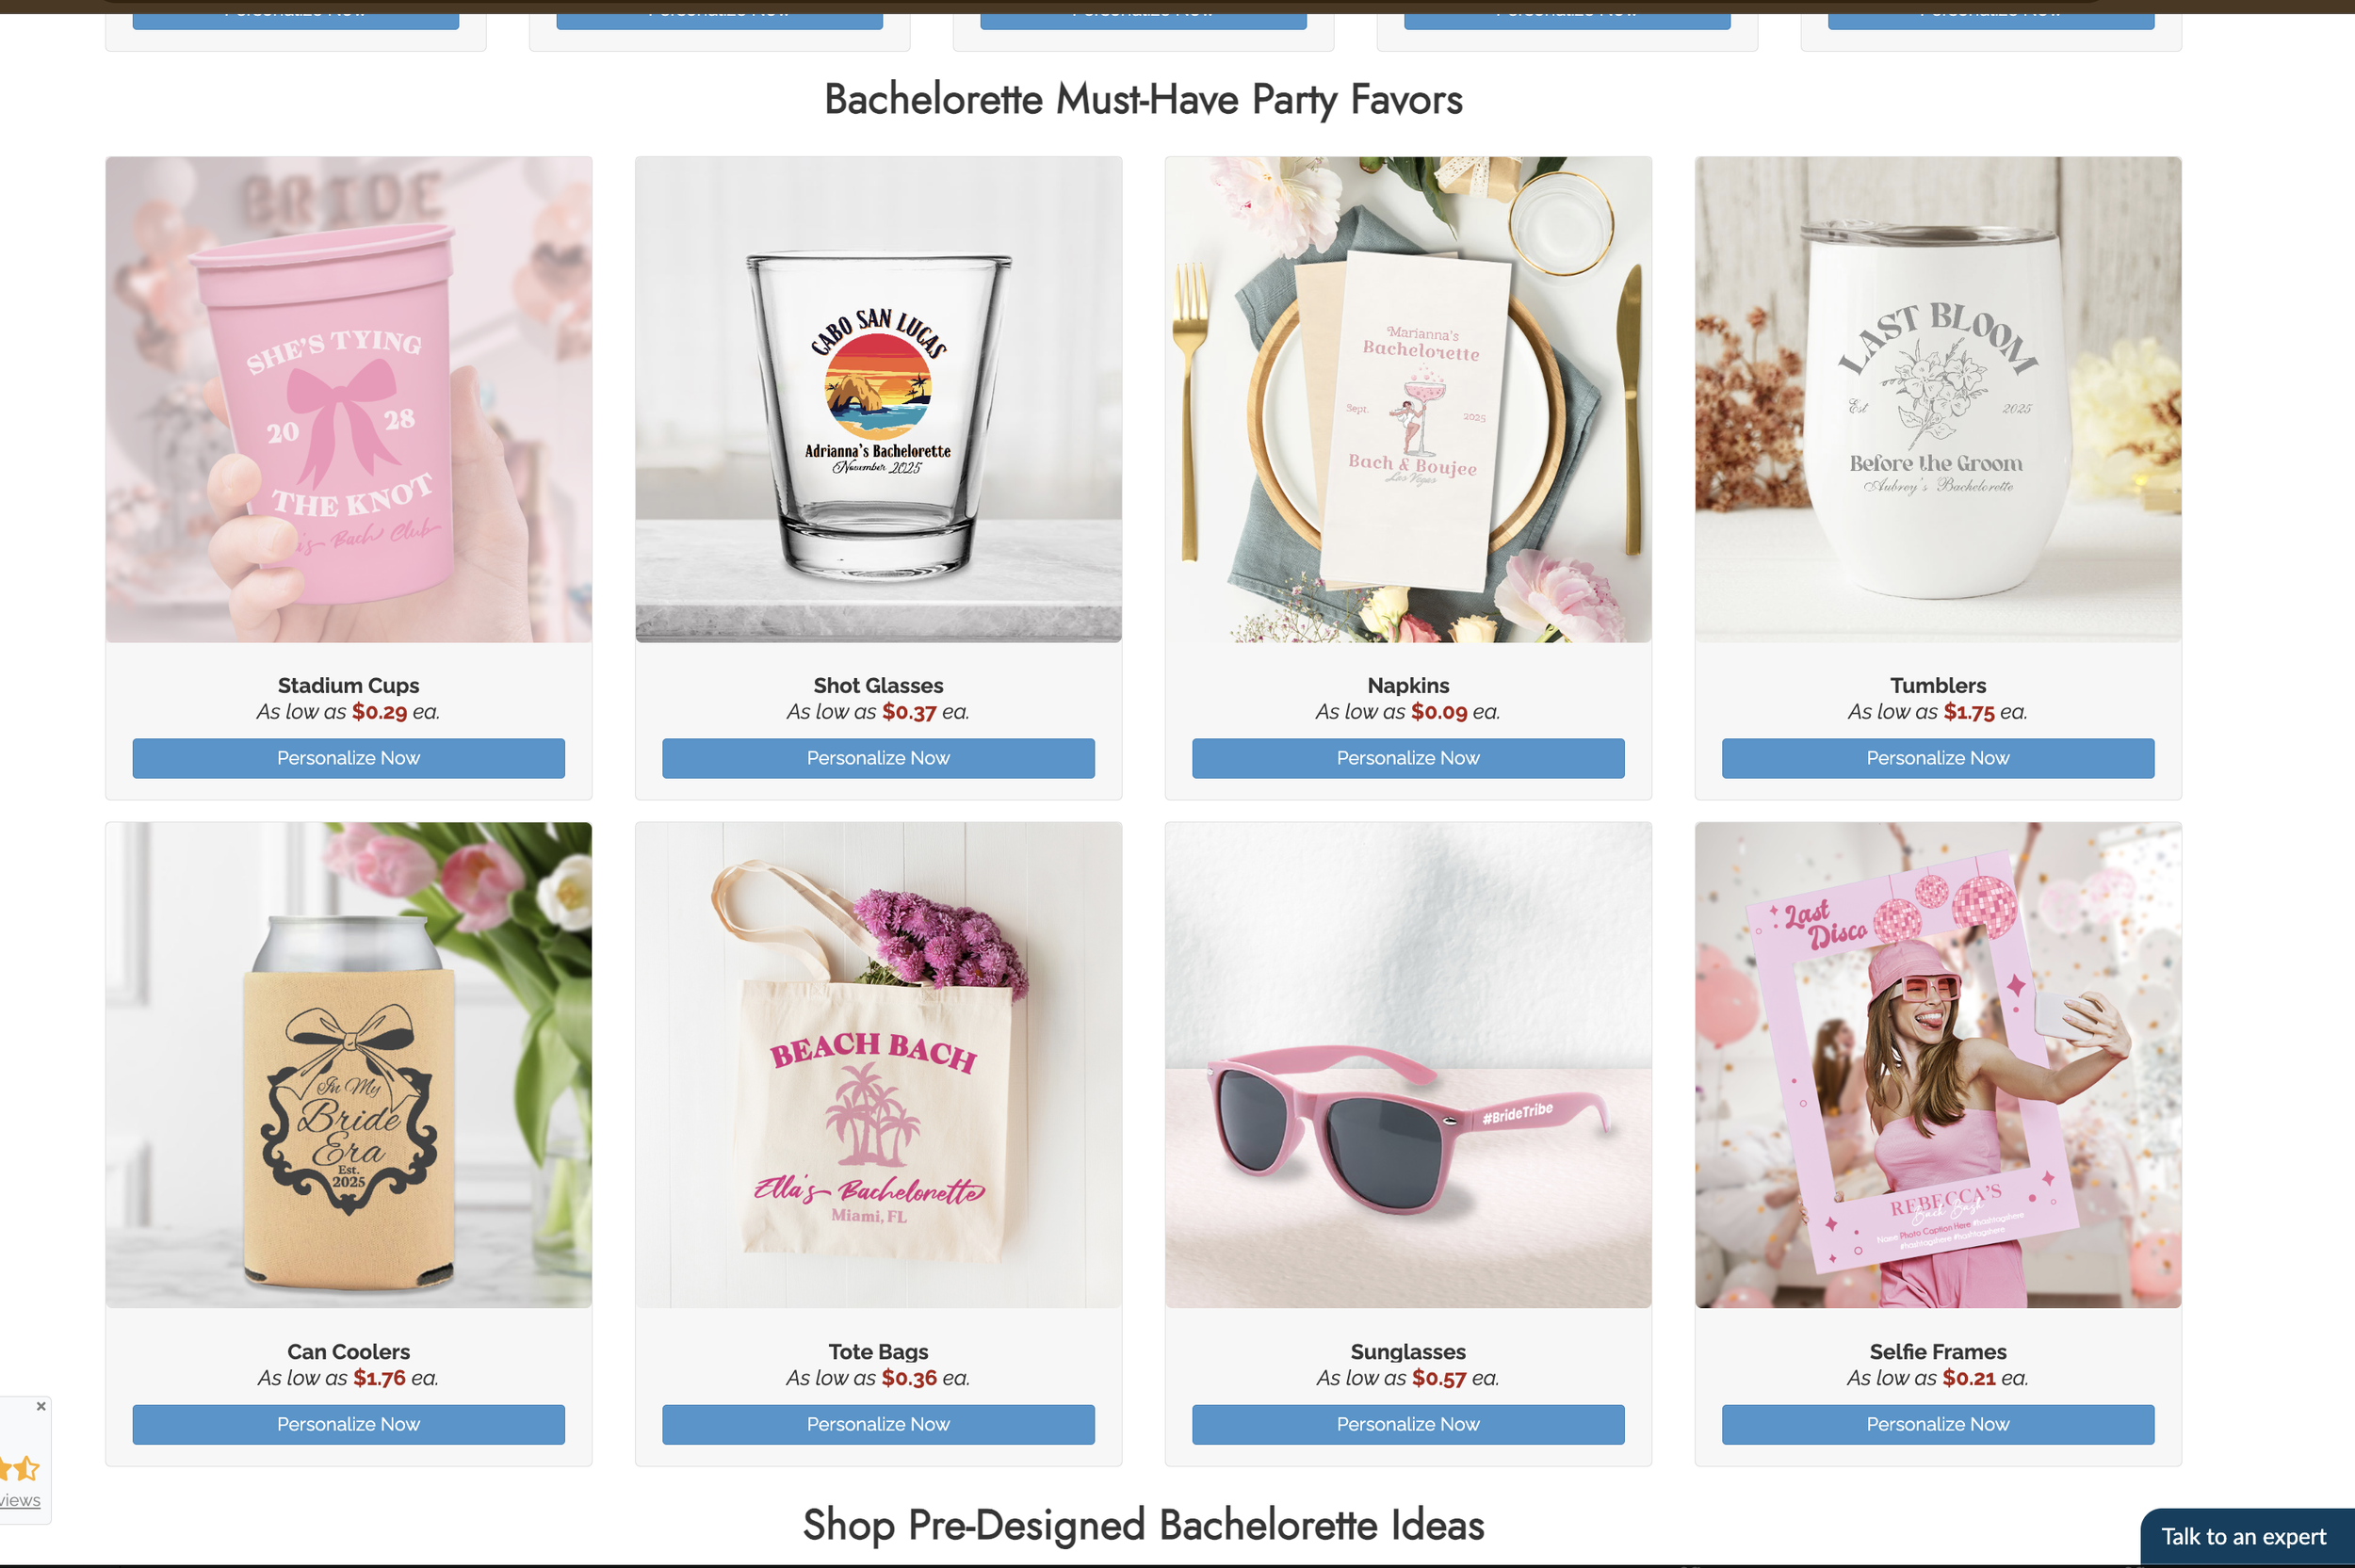The height and width of the screenshot is (1568, 2355).
Task: Open the Napkins title link
Action: tap(1408, 686)
